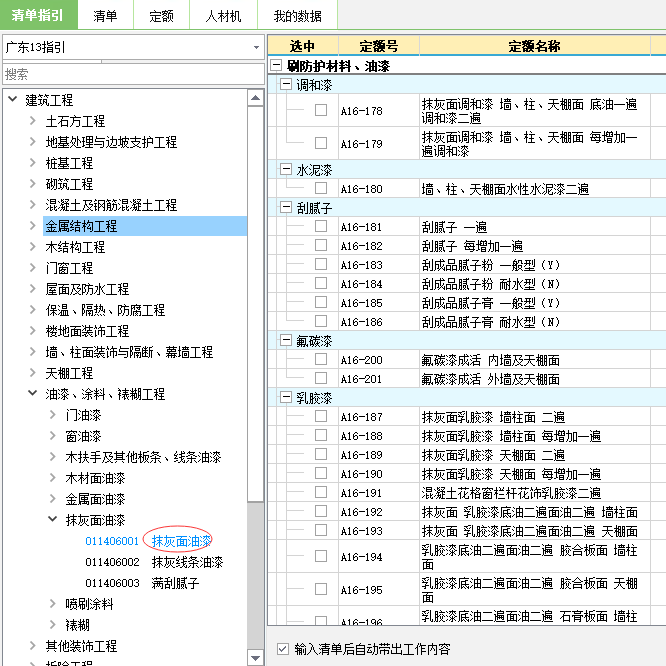The image size is (666, 666).
Task: Expand the 土石方工程 node
Action: [x=33, y=121]
